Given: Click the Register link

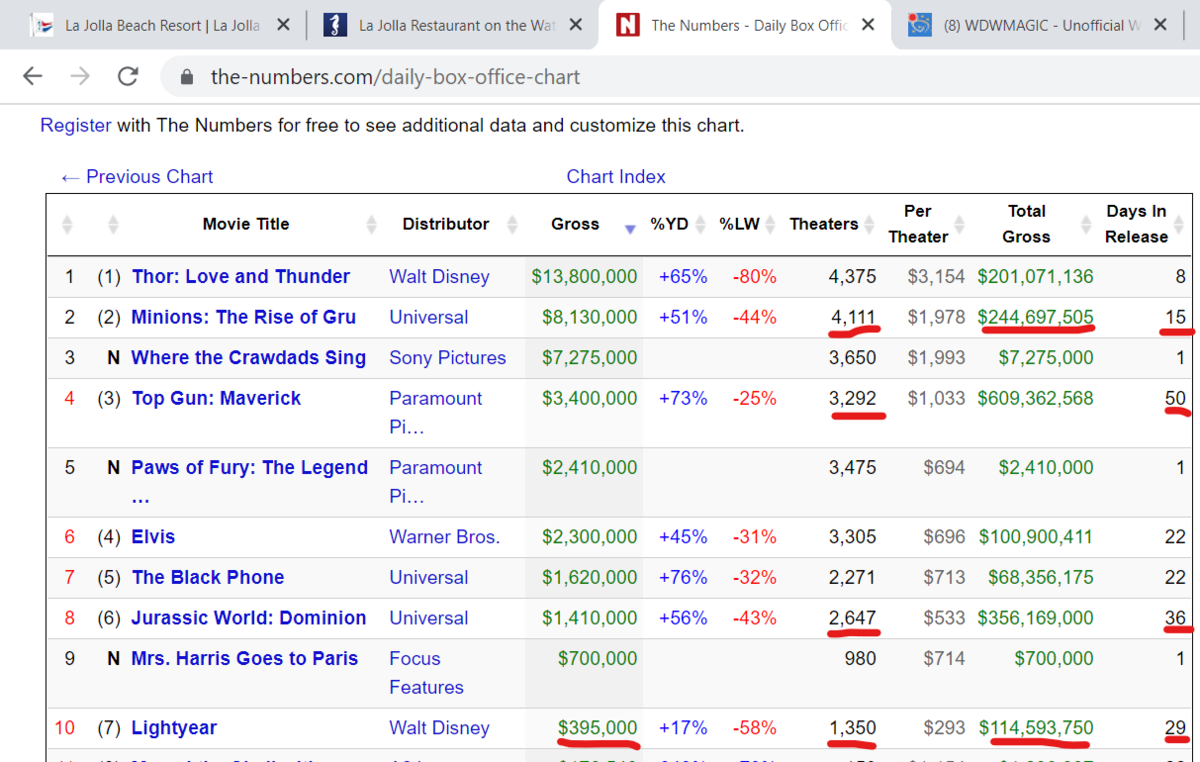Looking at the screenshot, I should (76, 125).
